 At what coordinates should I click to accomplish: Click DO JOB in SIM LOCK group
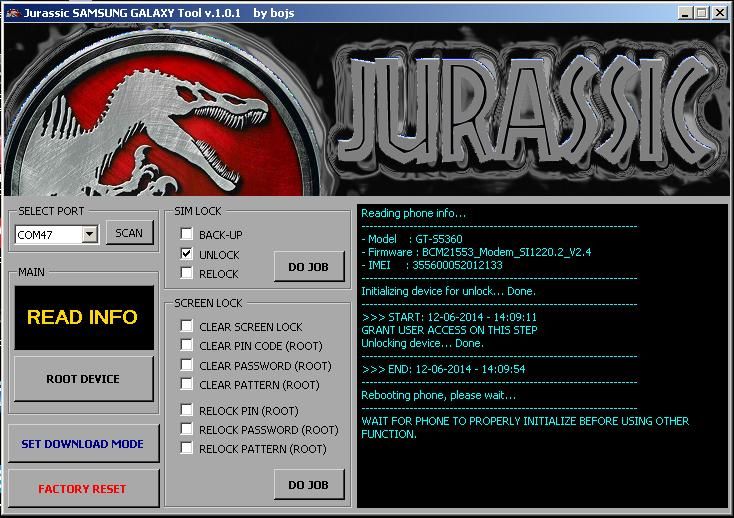(x=308, y=267)
